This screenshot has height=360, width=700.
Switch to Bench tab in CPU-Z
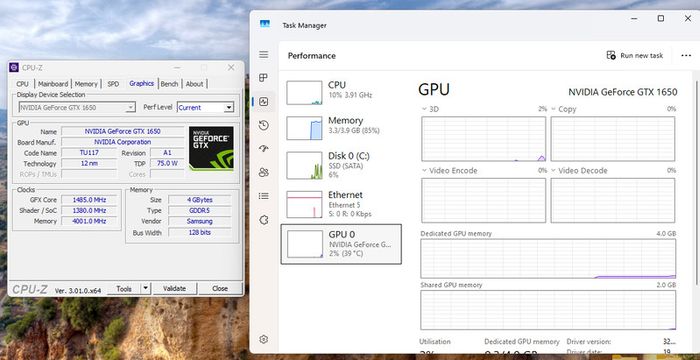point(170,84)
